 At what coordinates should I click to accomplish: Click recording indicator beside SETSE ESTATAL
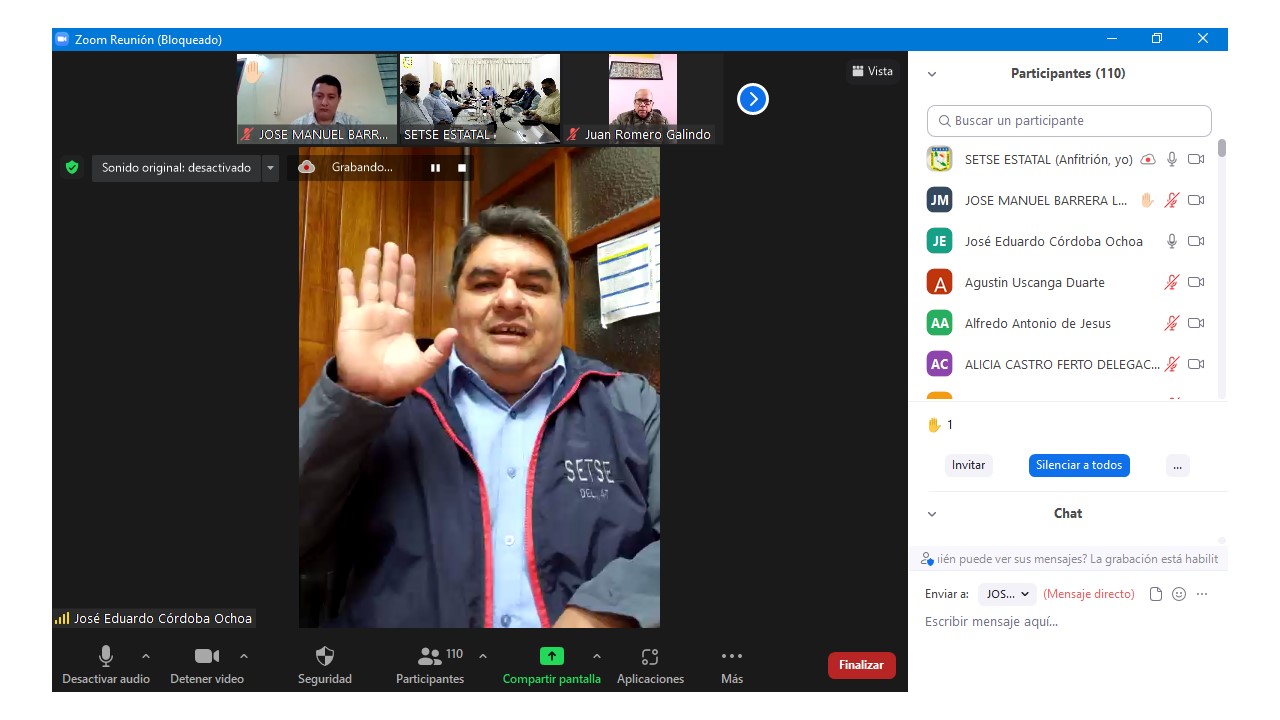pos(1148,159)
